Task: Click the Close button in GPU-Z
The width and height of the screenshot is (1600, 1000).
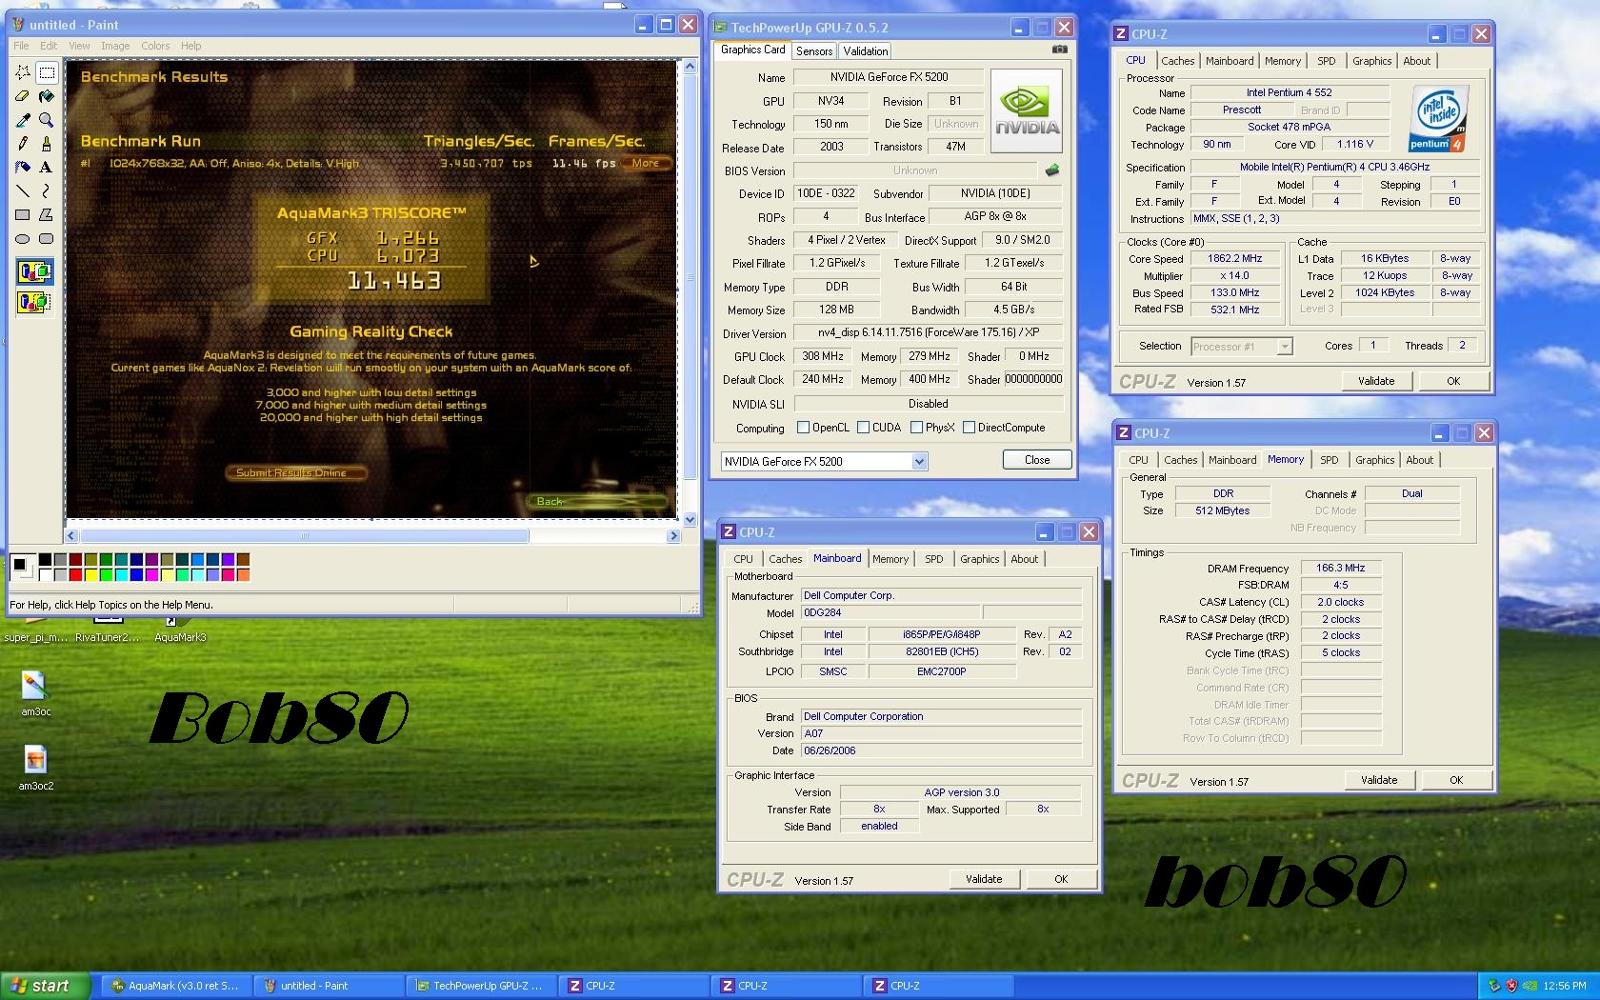Action: coord(1037,460)
